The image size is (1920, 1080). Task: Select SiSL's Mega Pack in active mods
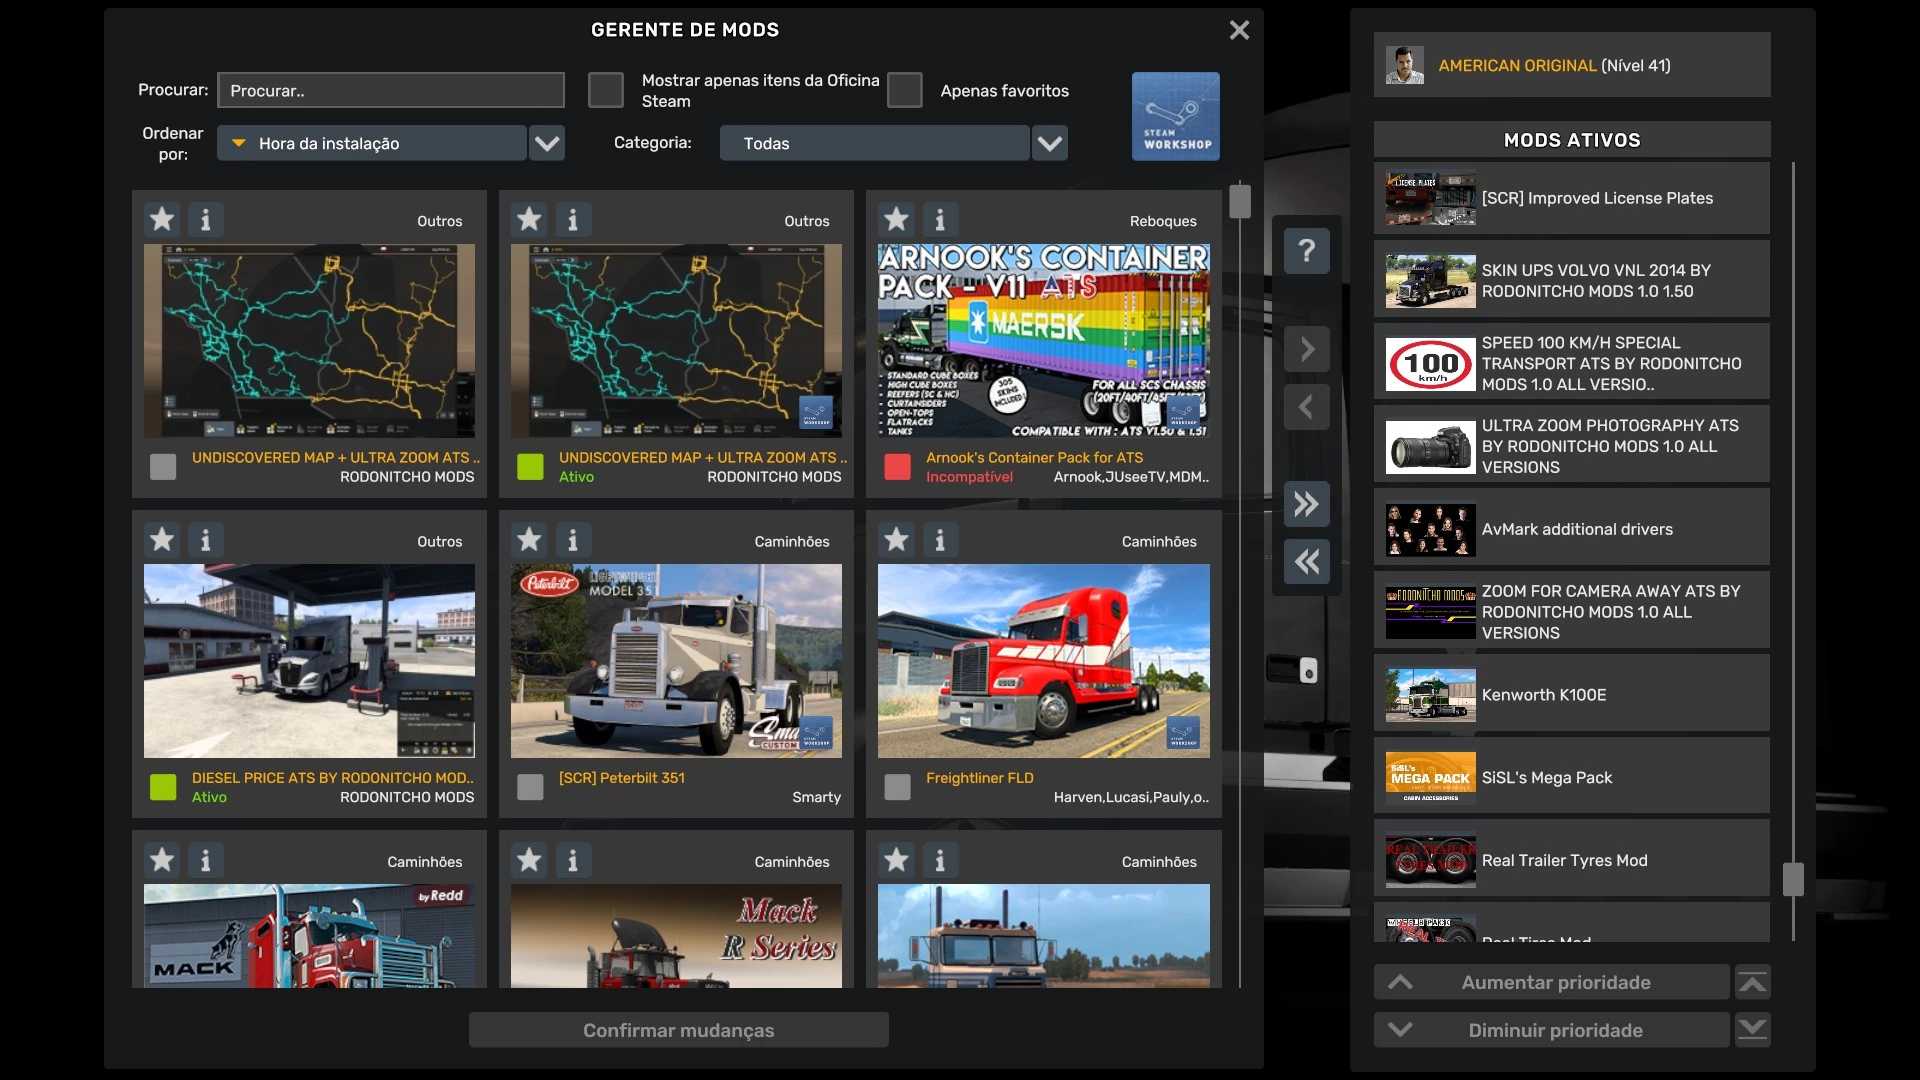pos(1570,777)
